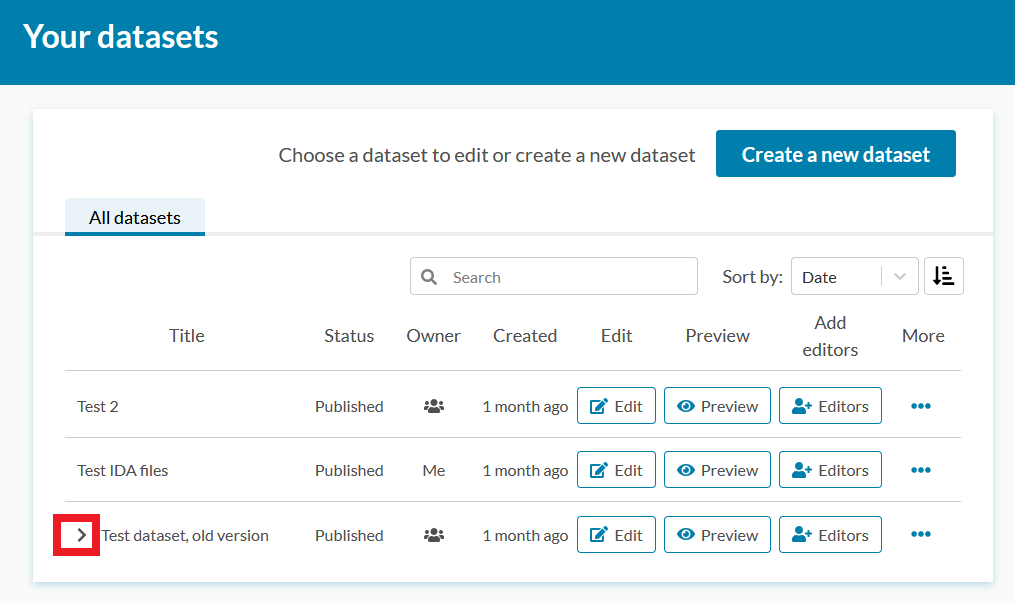Click the Preview column header
Screen dimensions: 1015x603
pyautogui.click(x=717, y=336)
